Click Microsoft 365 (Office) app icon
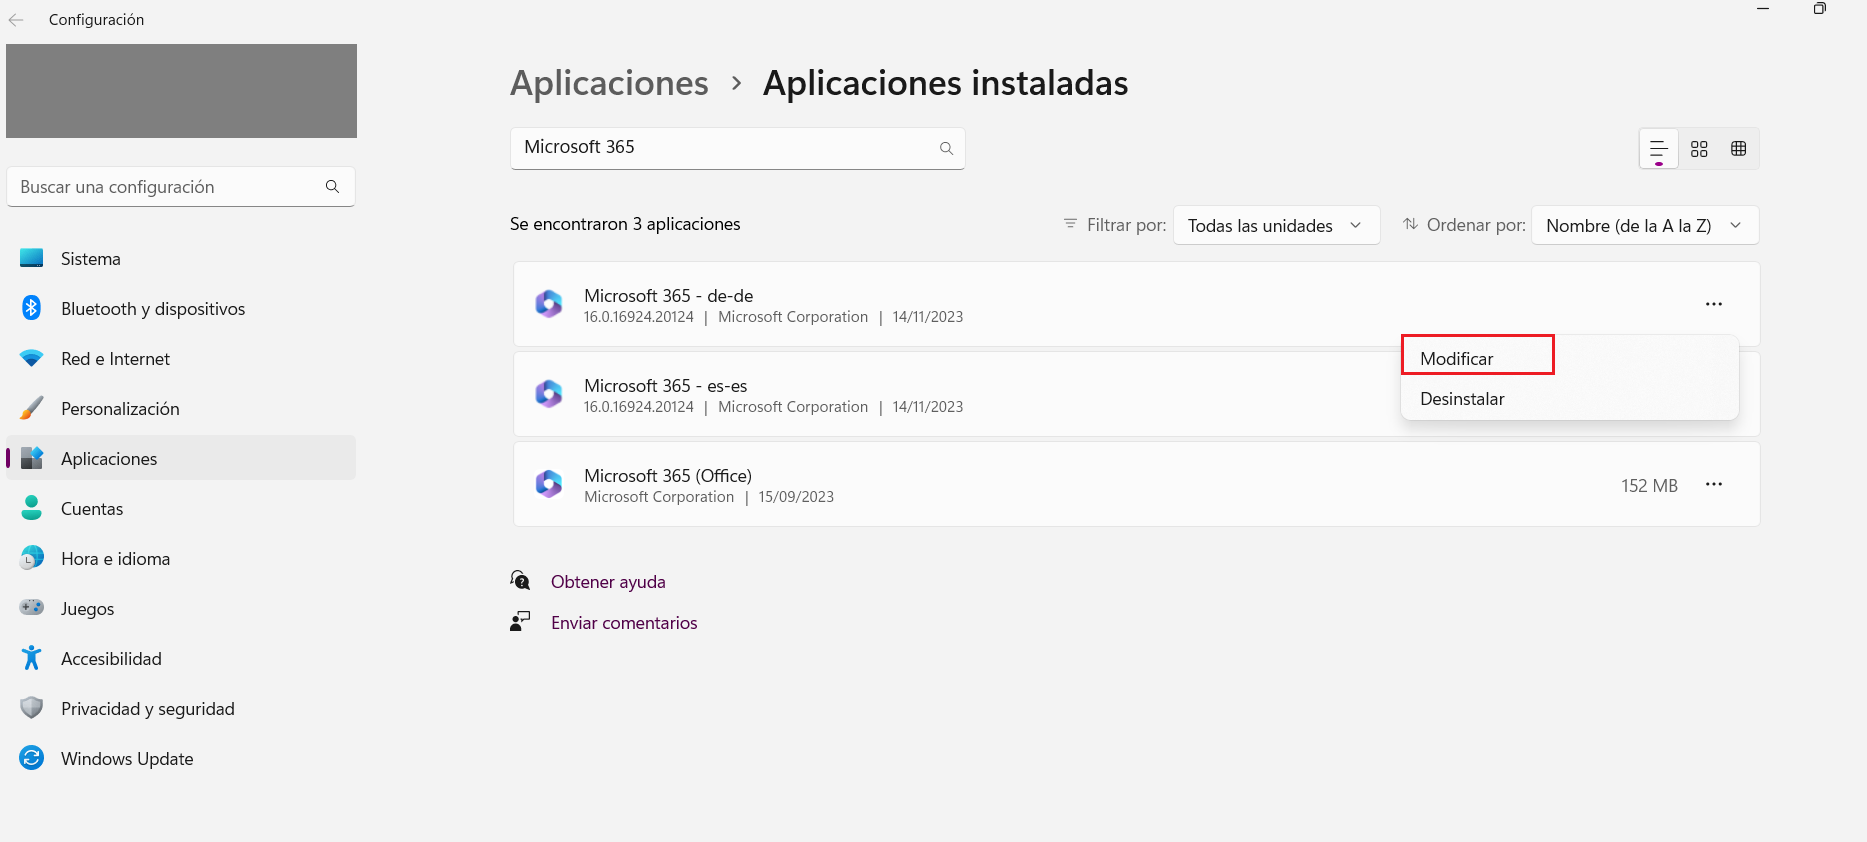The width and height of the screenshot is (1867, 842). 549,484
